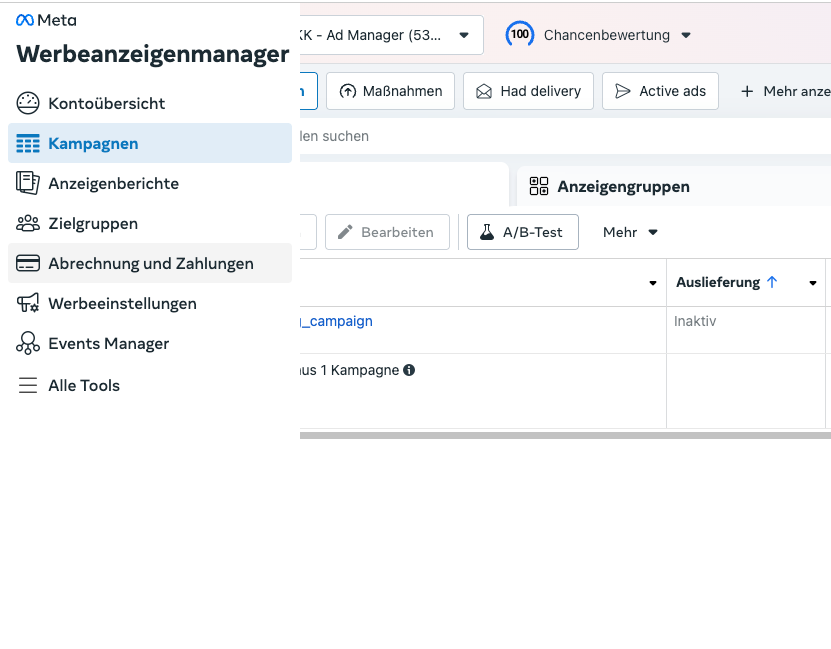Click the Maßnahmen filter button
831x649 pixels.
click(391, 91)
